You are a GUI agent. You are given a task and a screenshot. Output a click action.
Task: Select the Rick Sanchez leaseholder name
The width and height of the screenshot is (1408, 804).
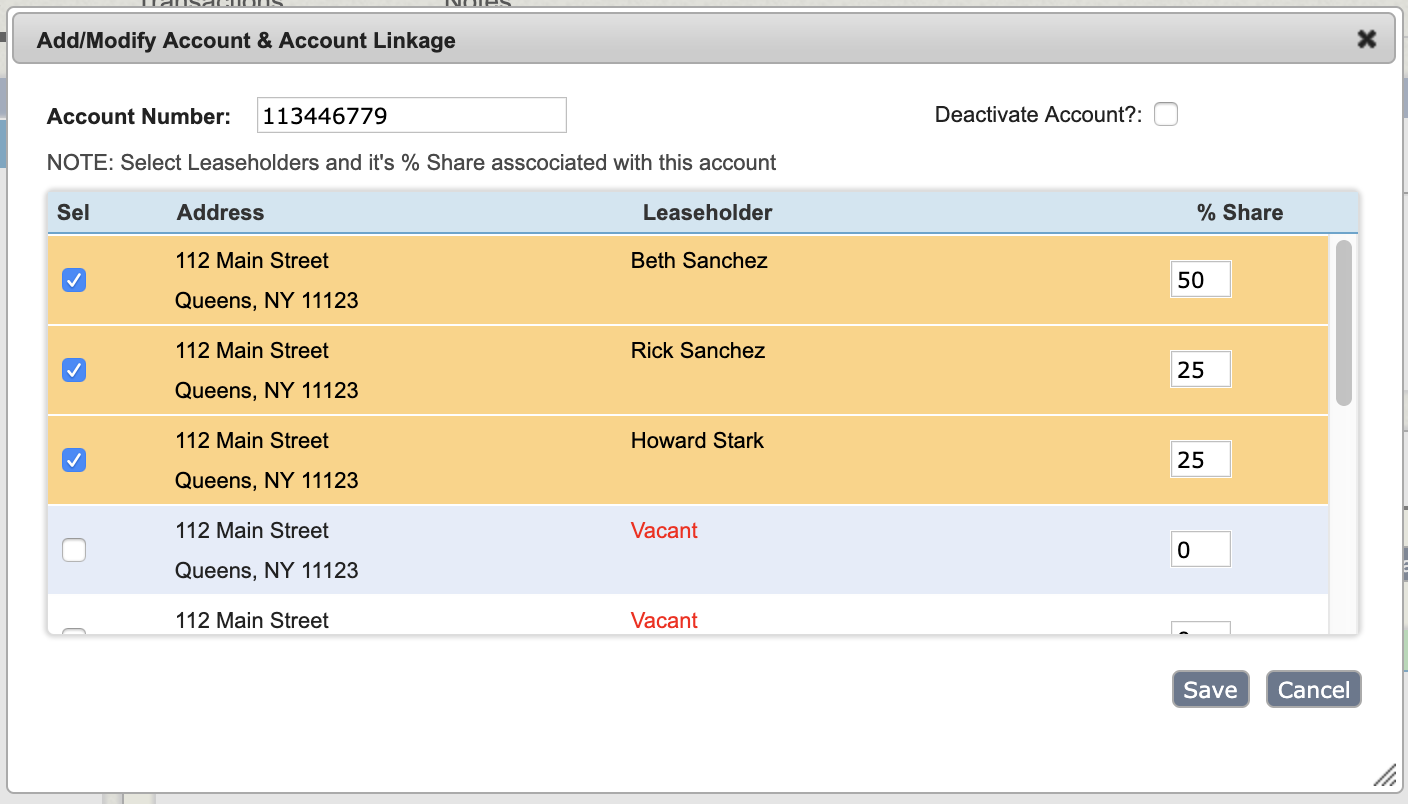pyautogui.click(x=698, y=351)
